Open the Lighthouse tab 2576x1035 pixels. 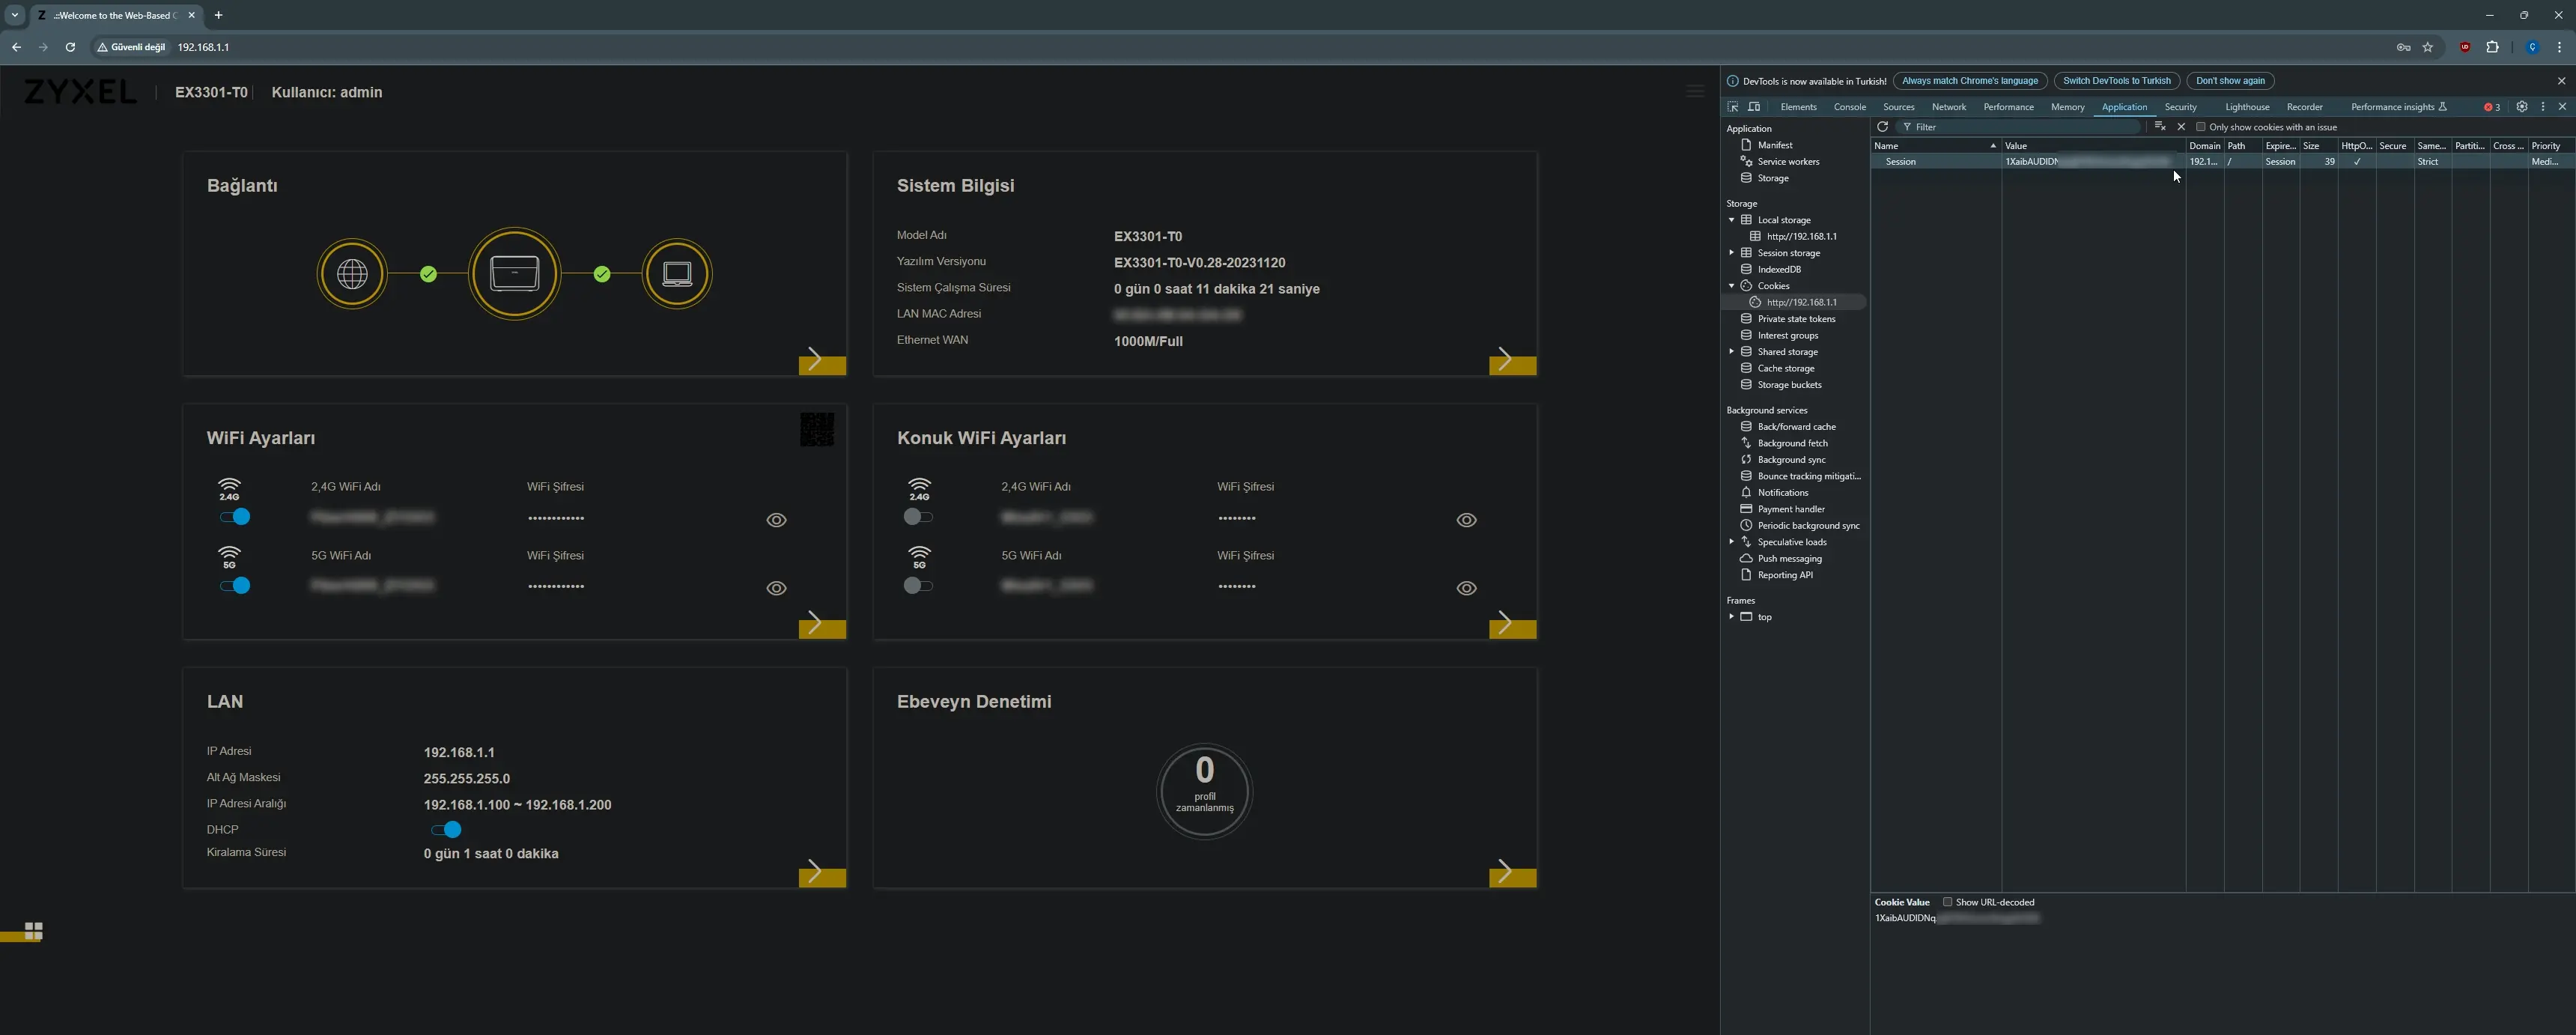tap(2247, 107)
